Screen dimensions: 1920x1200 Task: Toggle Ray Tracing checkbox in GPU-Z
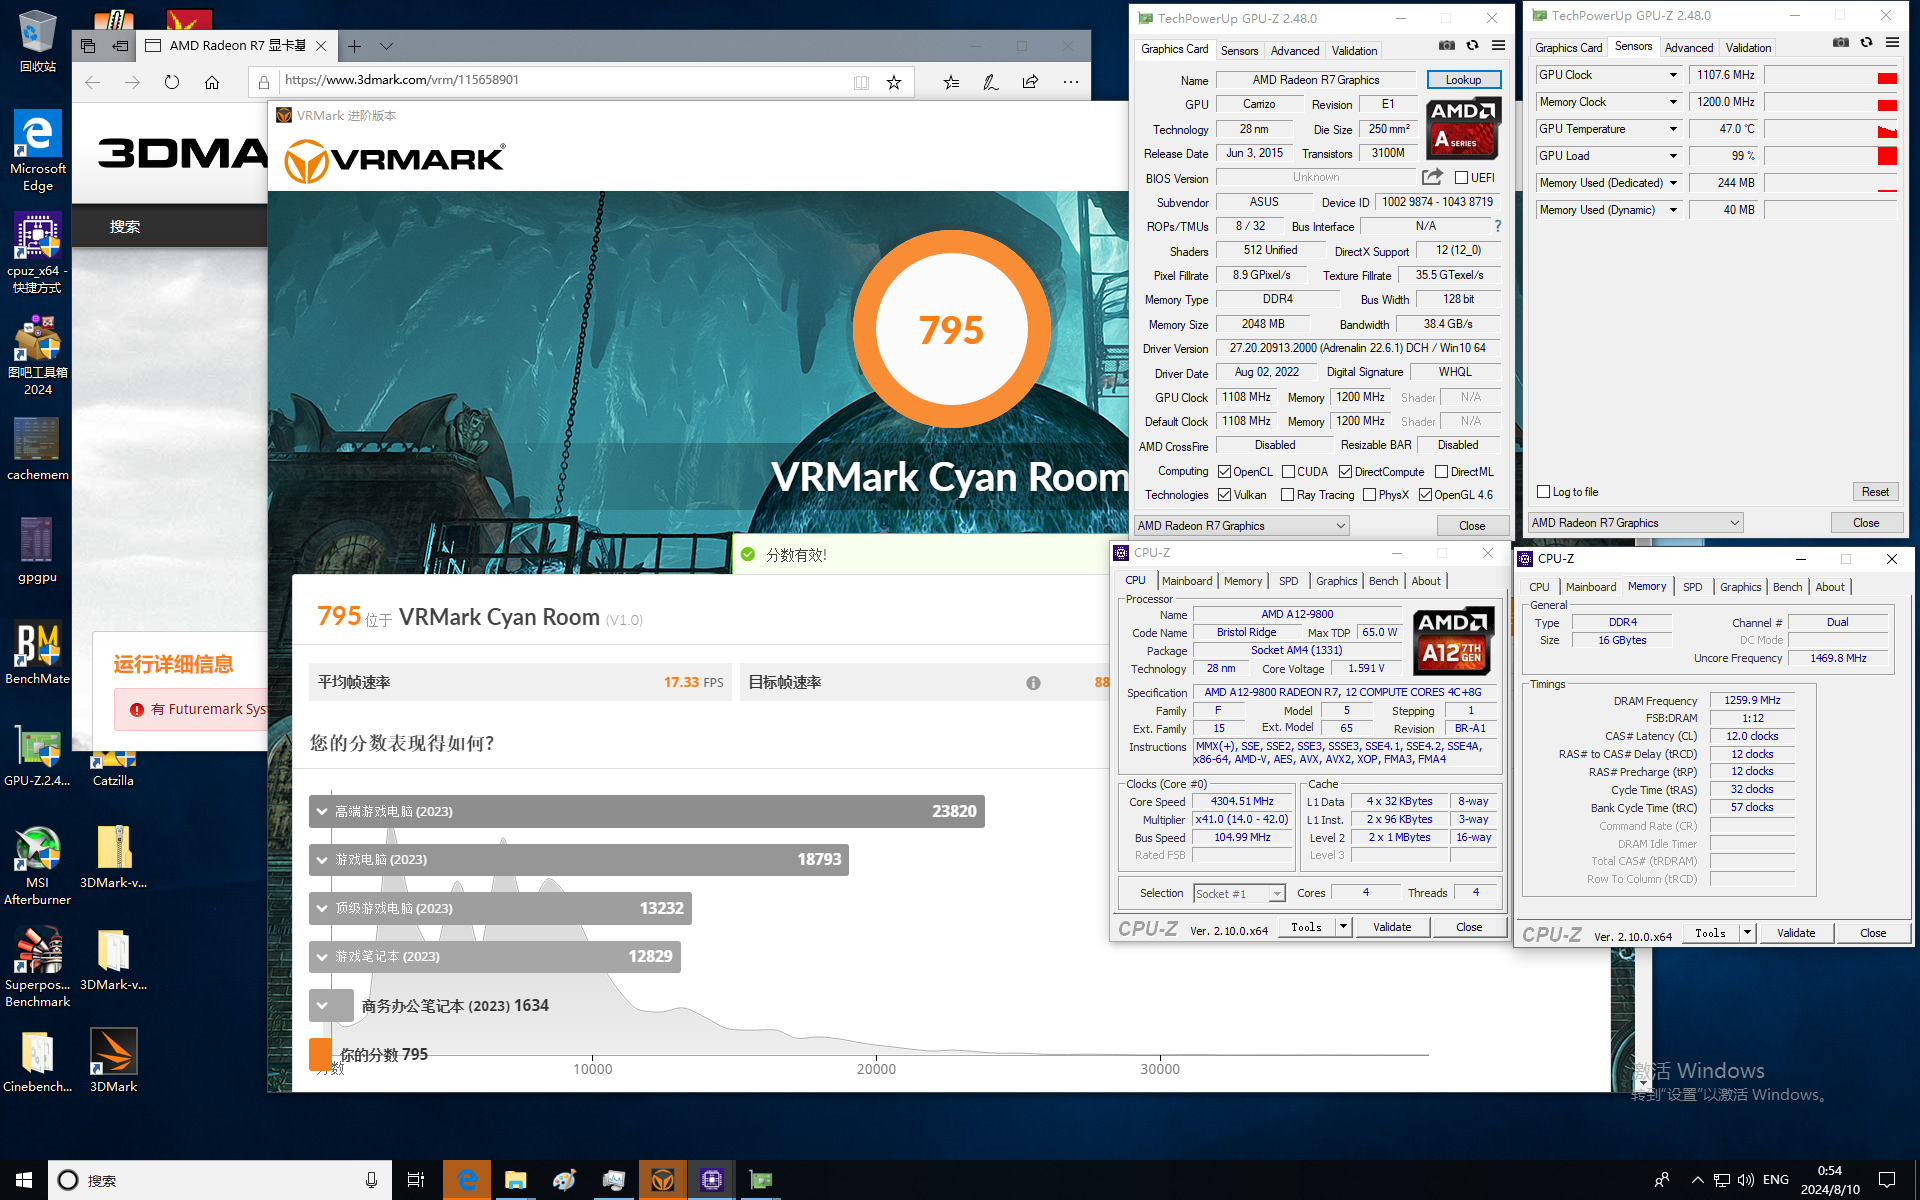pos(1289,495)
